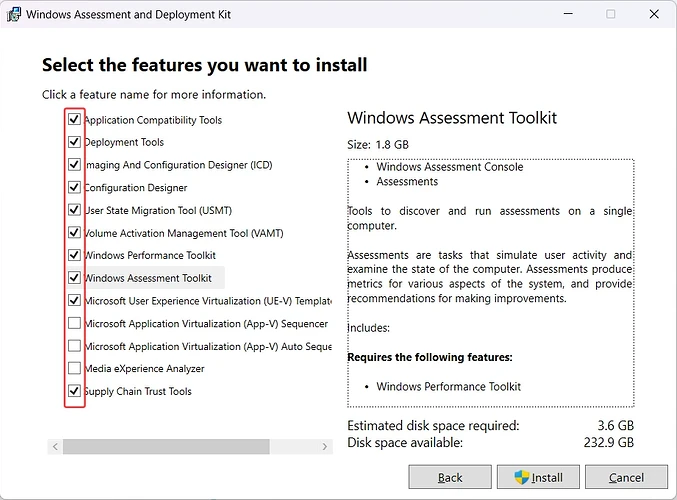Select the Windows Assessment Toolkit feature name
Screen dimensions: 677x500
[148, 278]
